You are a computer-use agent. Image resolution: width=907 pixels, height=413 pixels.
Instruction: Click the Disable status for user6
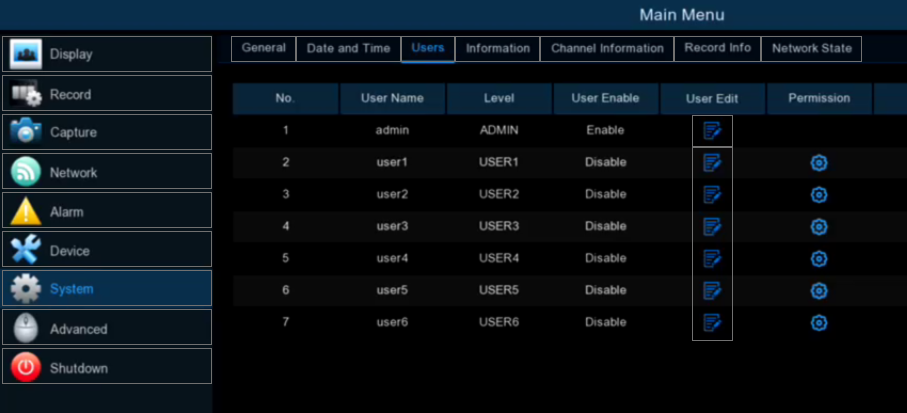[x=606, y=322]
